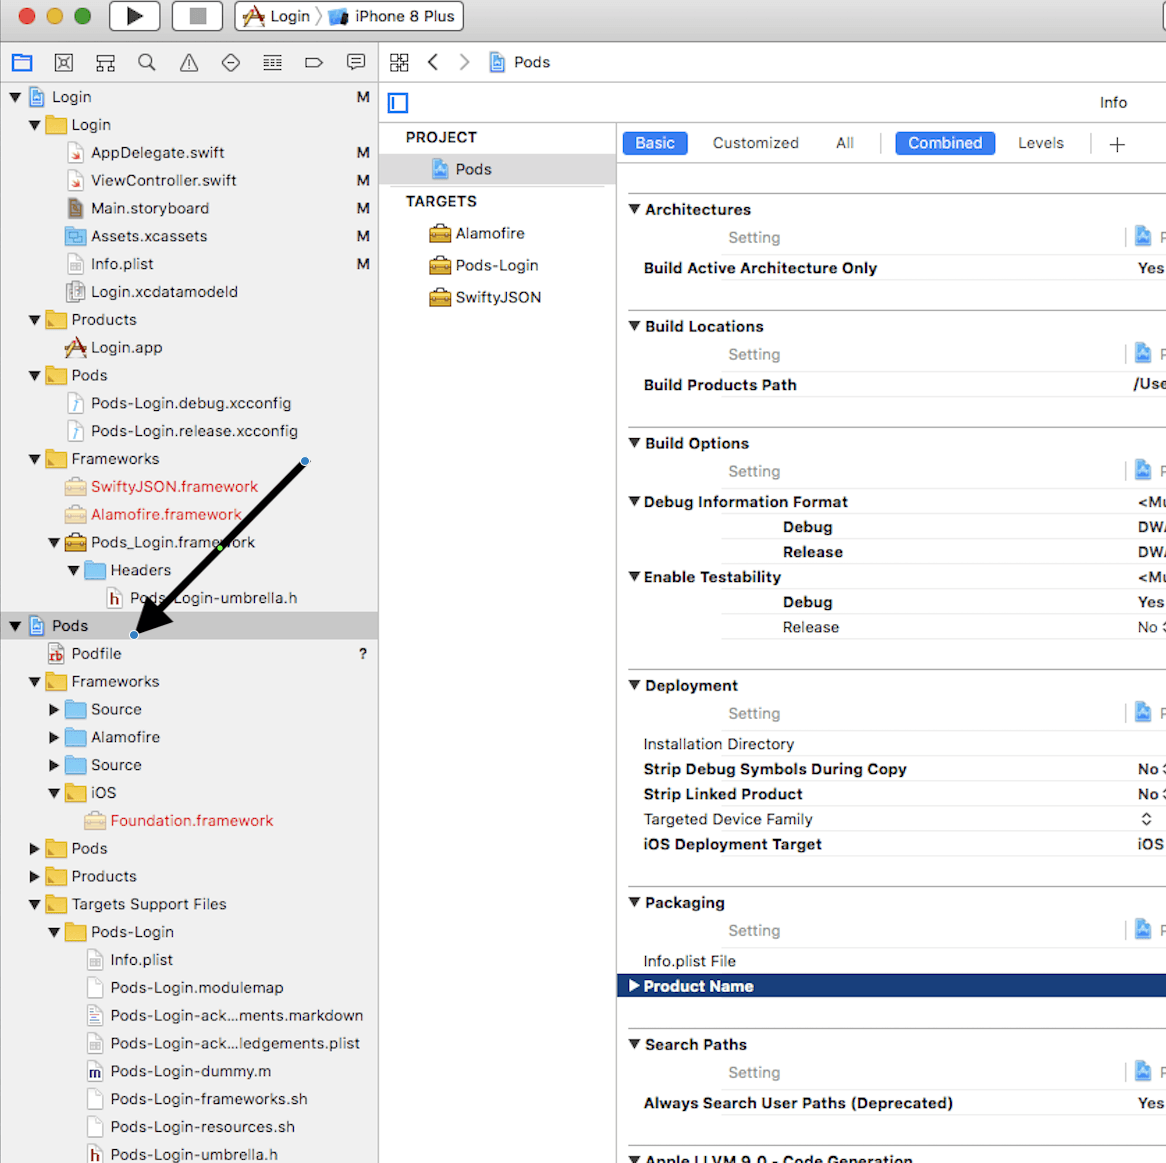Open the Breakpoint navigator icon
This screenshot has width=1166, height=1163.
tap(313, 63)
